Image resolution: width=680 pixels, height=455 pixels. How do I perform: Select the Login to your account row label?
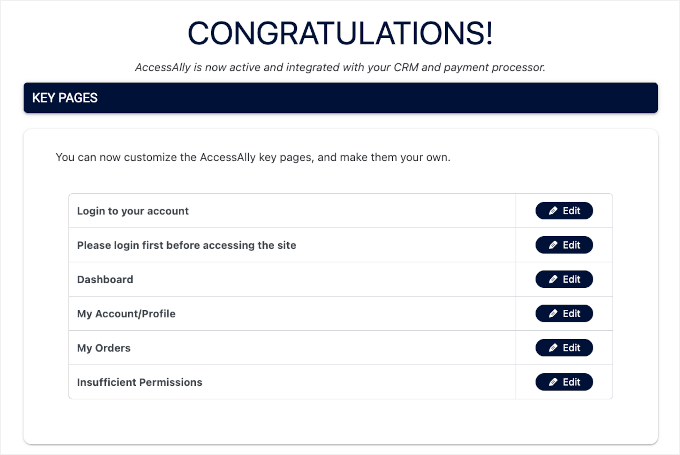coord(133,211)
